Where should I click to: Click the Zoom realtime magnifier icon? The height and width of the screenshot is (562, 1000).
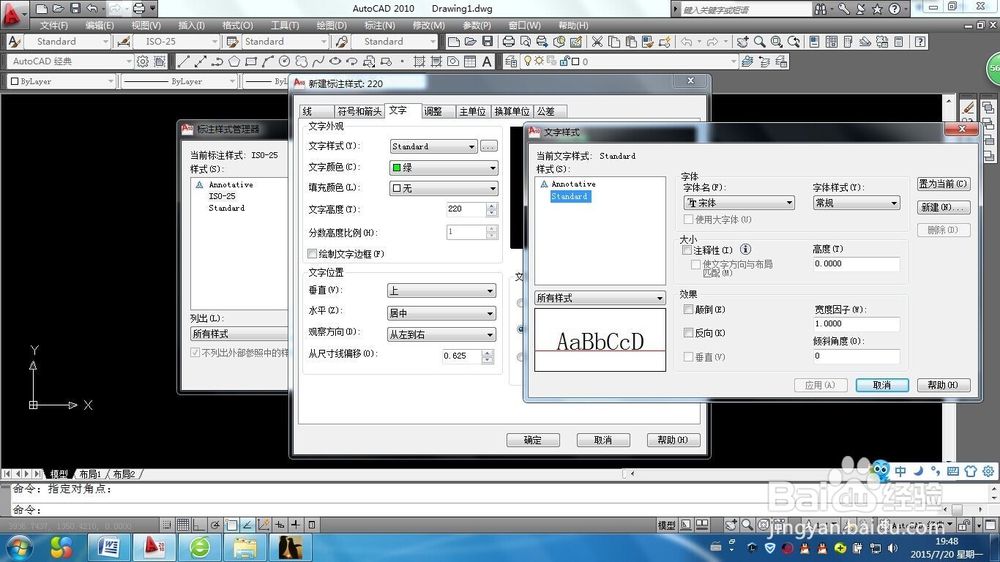[760, 41]
